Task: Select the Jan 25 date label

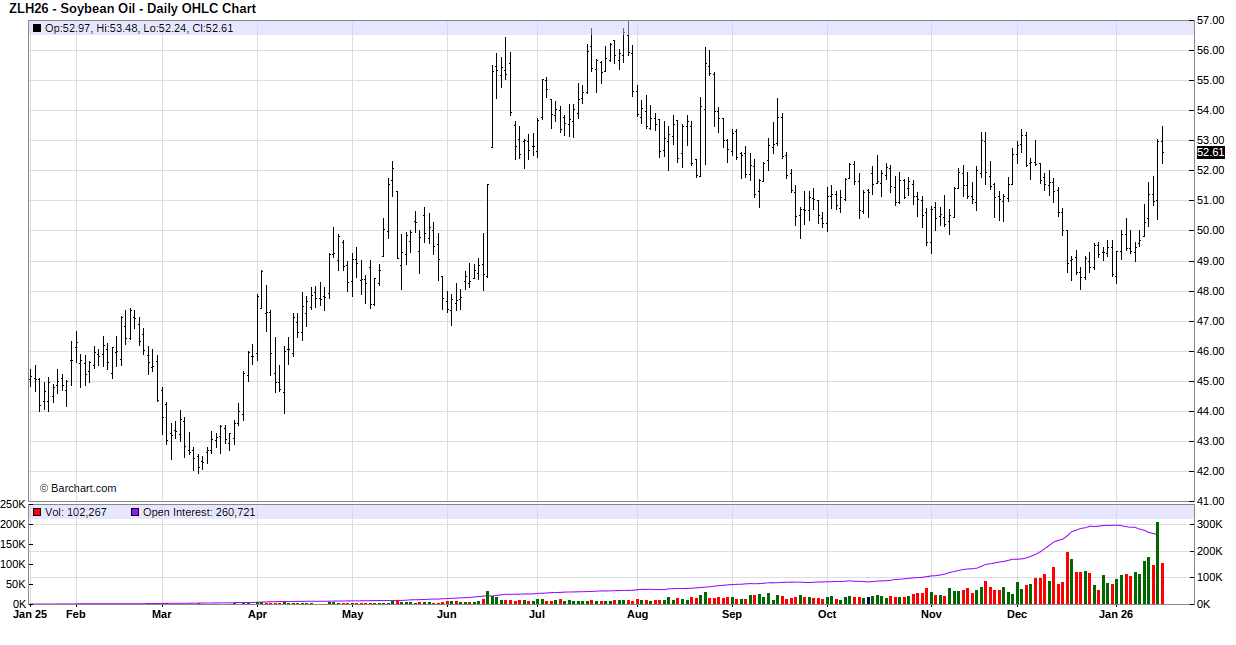Action: (x=30, y=615)
